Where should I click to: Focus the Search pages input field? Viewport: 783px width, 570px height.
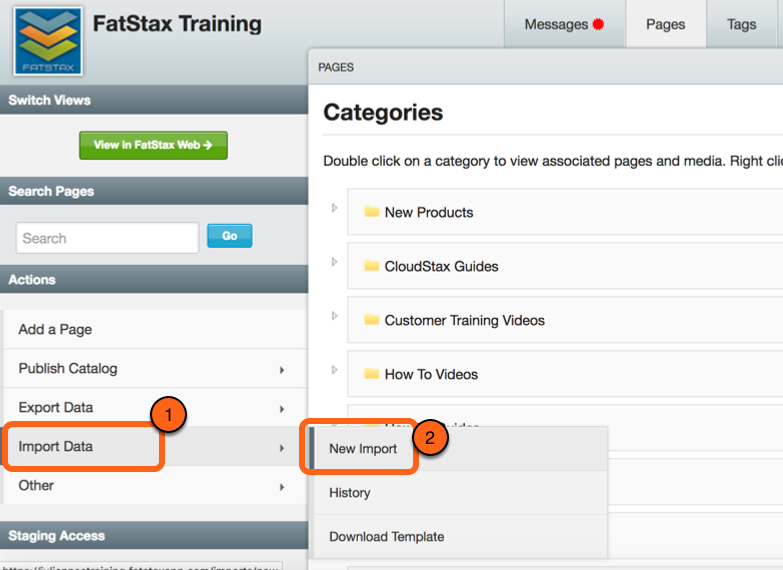pyautogui.click(x=107, y=238)
